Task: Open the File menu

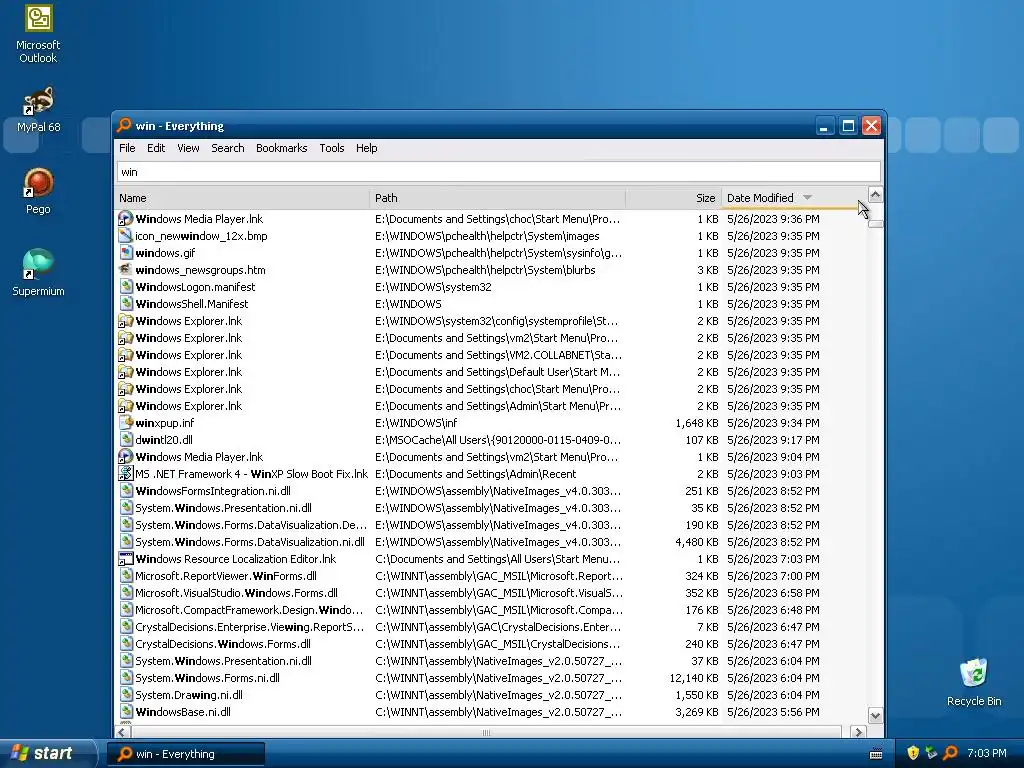Action: pyautogui.click(x=127, y=148)
